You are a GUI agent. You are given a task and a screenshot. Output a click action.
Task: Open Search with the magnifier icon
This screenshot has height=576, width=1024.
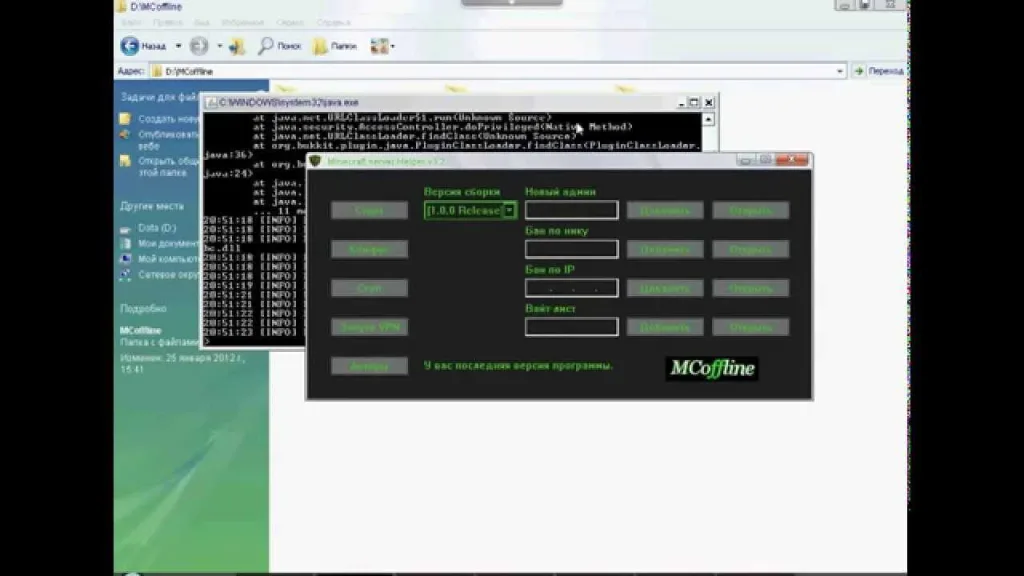(265, 46)
